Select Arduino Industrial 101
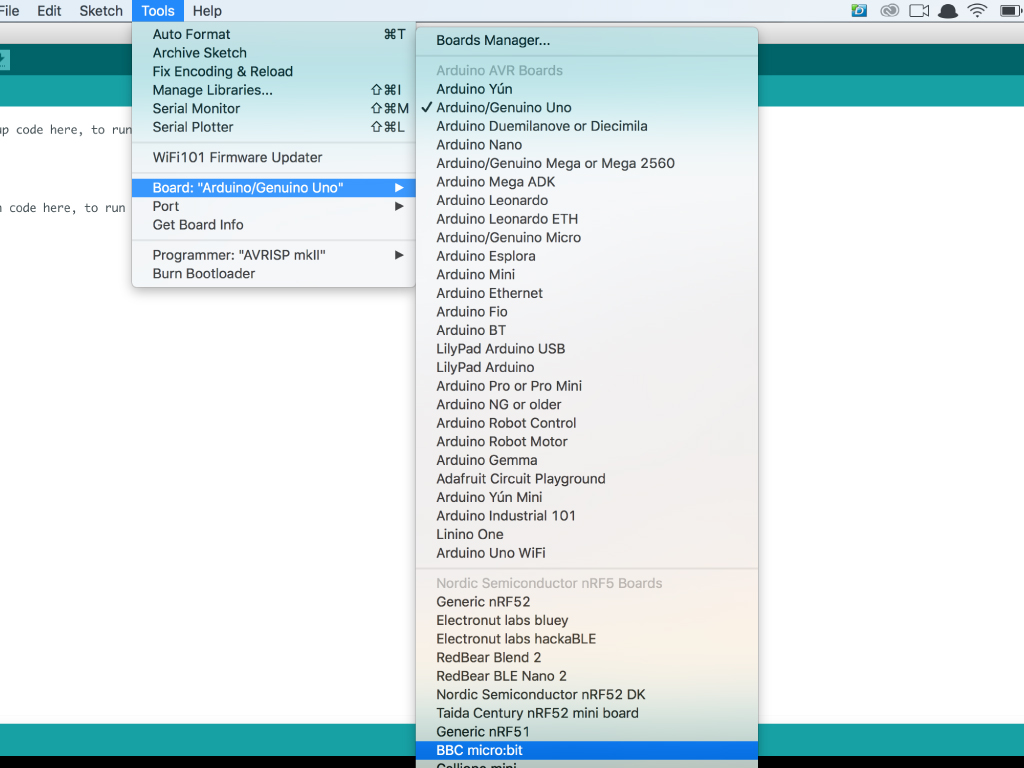 click(586, 516)
